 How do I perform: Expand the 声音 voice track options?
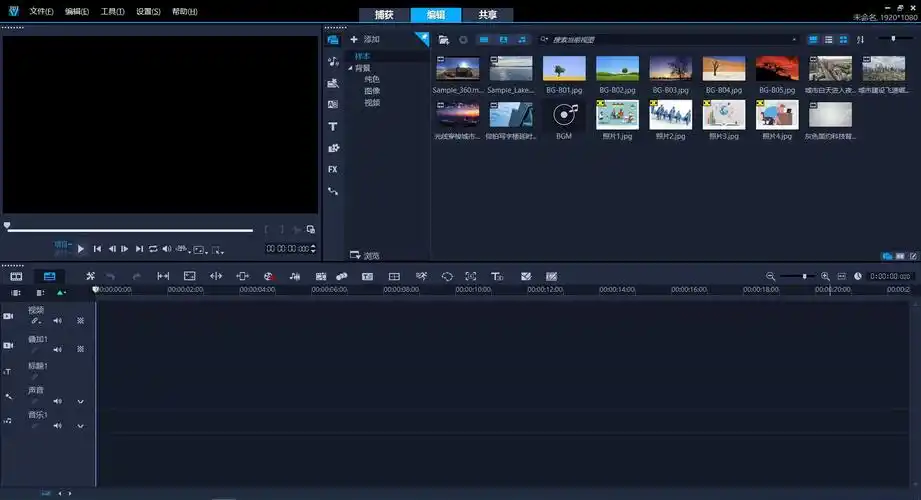(x=80, y=401)
